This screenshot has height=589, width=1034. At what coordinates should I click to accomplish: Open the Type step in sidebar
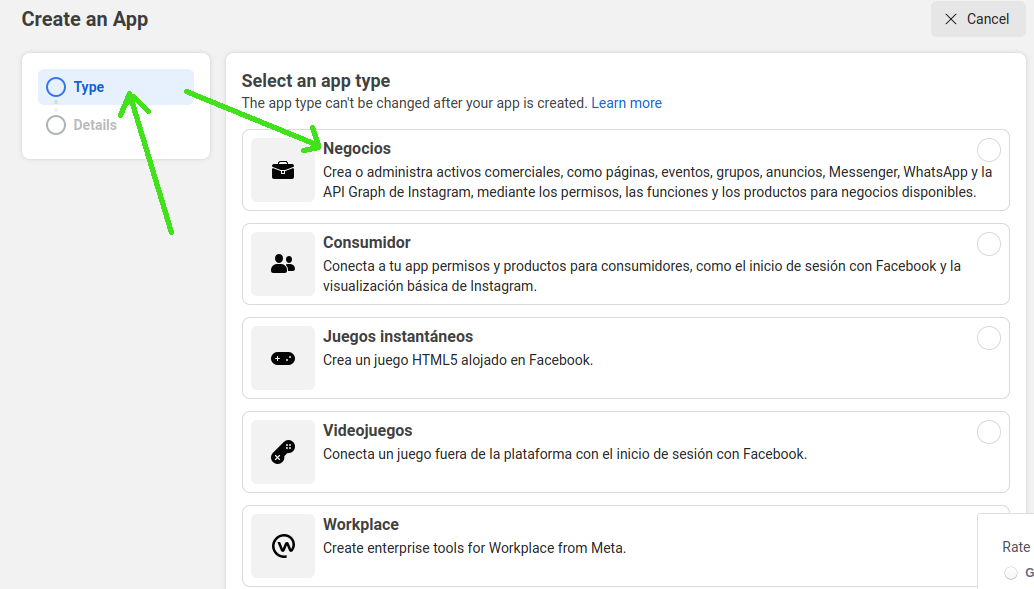(116, 87)
